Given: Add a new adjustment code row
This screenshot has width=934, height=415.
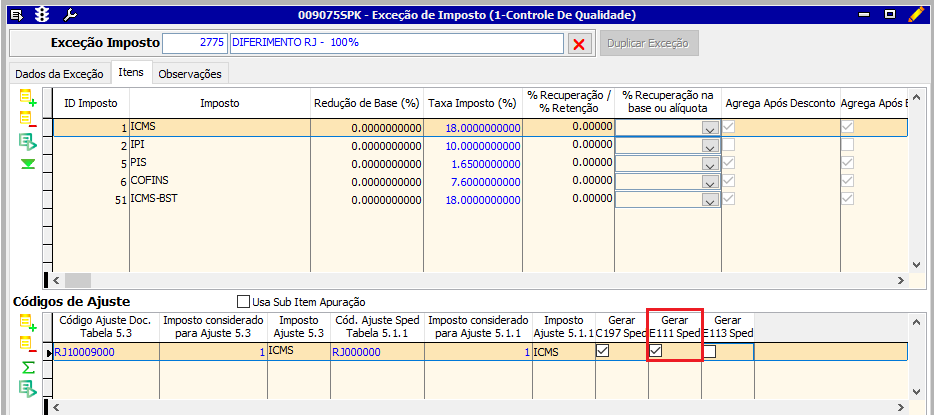Looking at the screenshot, I should (x=28, y=323).
